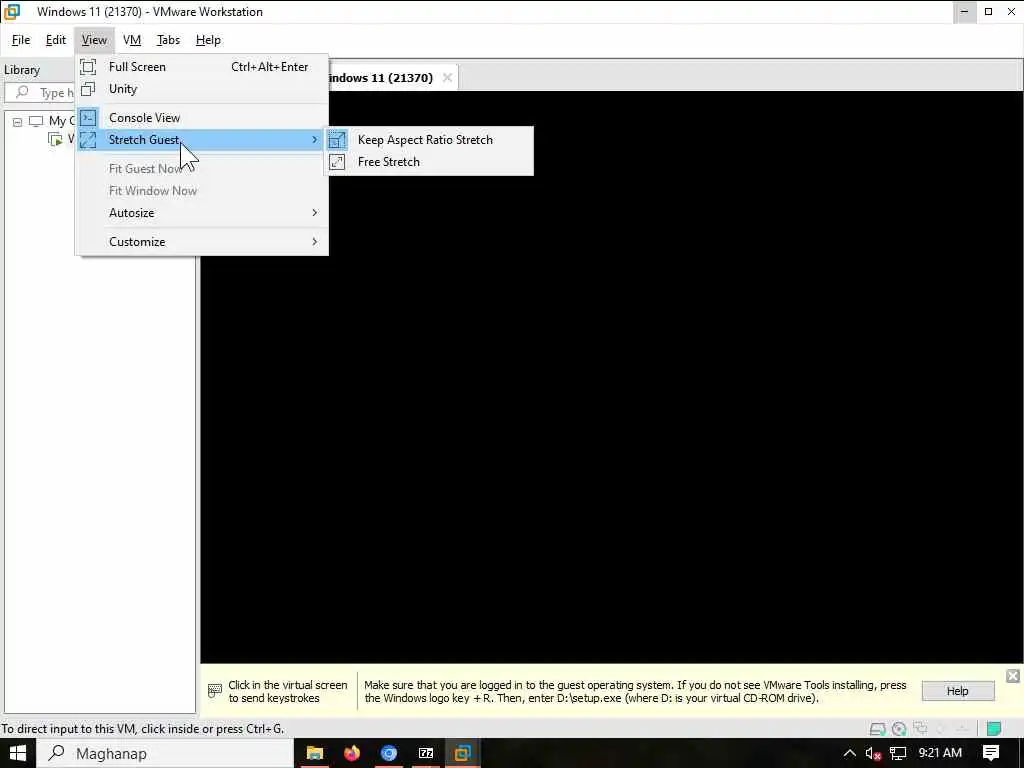Click the network adapter status icon
1024x768 pixels.
[921, 728]
